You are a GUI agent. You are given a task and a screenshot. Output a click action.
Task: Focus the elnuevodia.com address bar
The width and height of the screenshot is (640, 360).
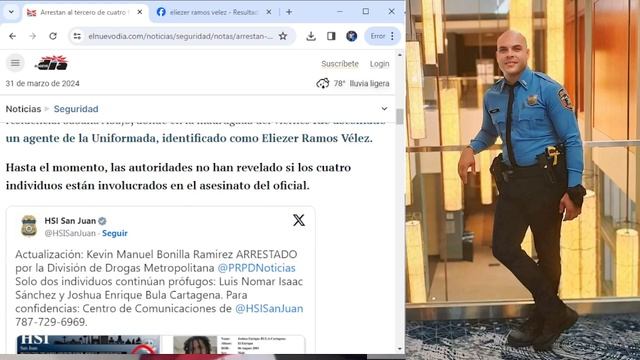pyautogui.click(x=180, y=36)
